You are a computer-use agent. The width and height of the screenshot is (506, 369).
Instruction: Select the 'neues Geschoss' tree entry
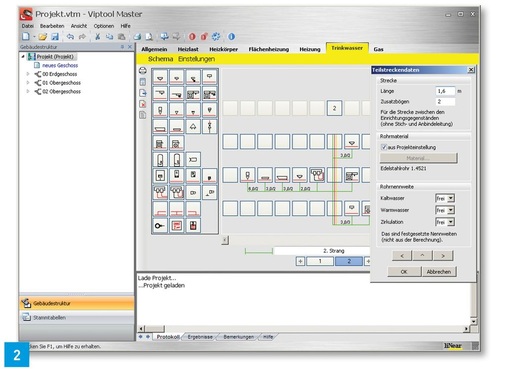coord(60,65)
